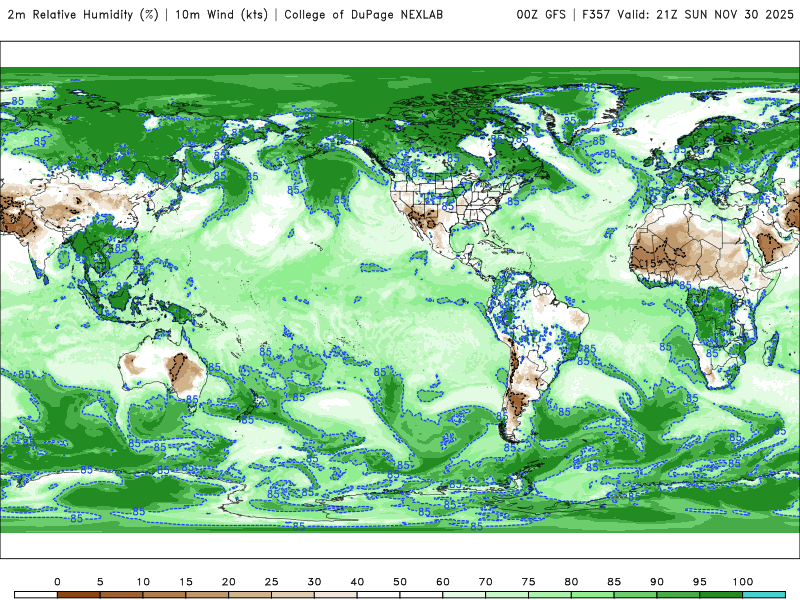Click the '2m Relative Humidity (%)' title text
This screenshot has height=600, width=800.
(83, 15)
